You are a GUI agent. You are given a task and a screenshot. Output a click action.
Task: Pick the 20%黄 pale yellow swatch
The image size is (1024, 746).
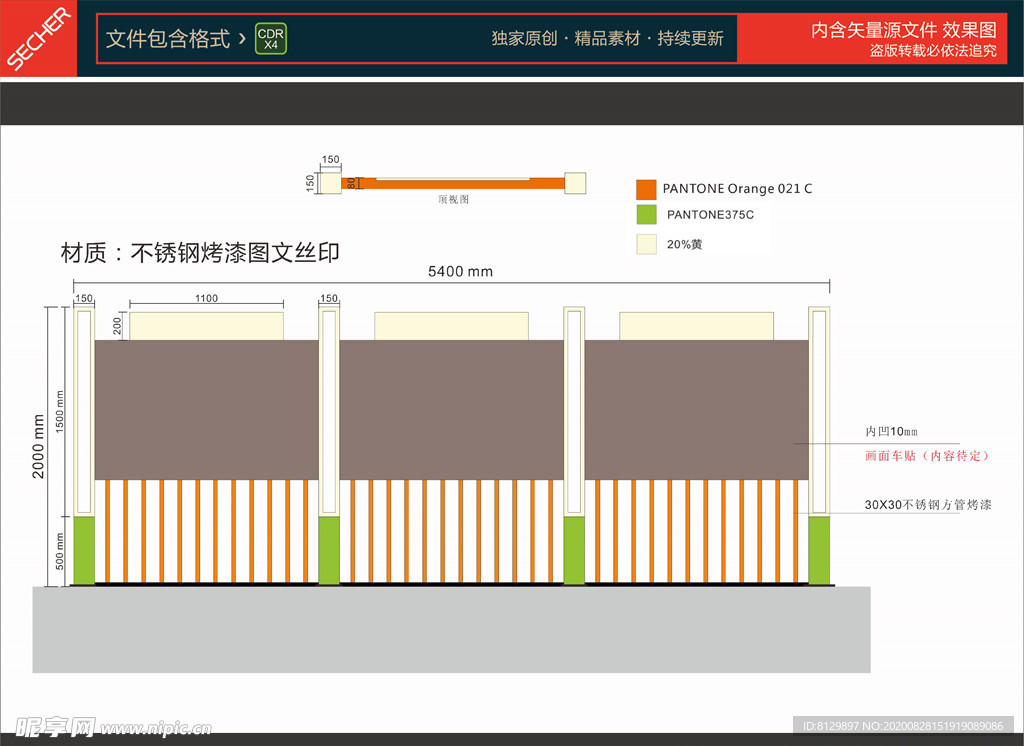coord(646,244)
